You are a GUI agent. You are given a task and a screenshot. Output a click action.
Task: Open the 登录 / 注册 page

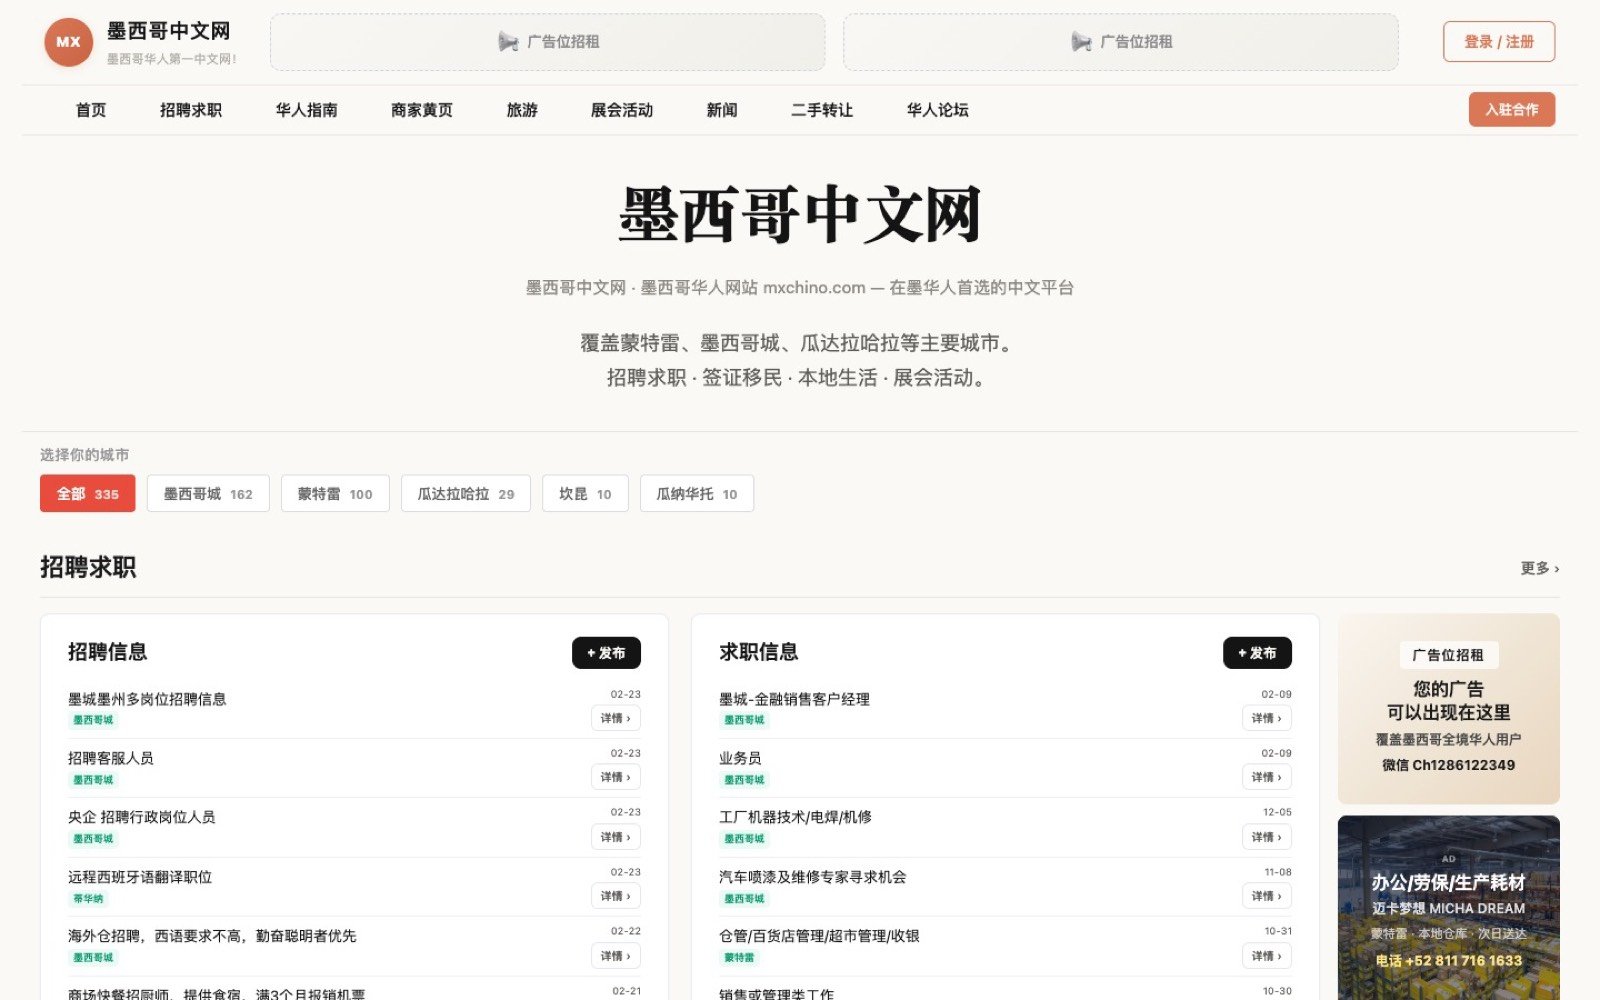(x=1497, y=41)
